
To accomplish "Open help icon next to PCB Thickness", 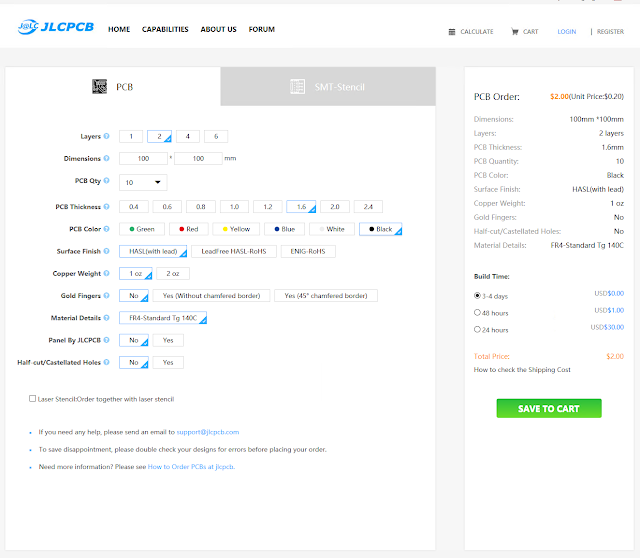I will coord(107,207).
